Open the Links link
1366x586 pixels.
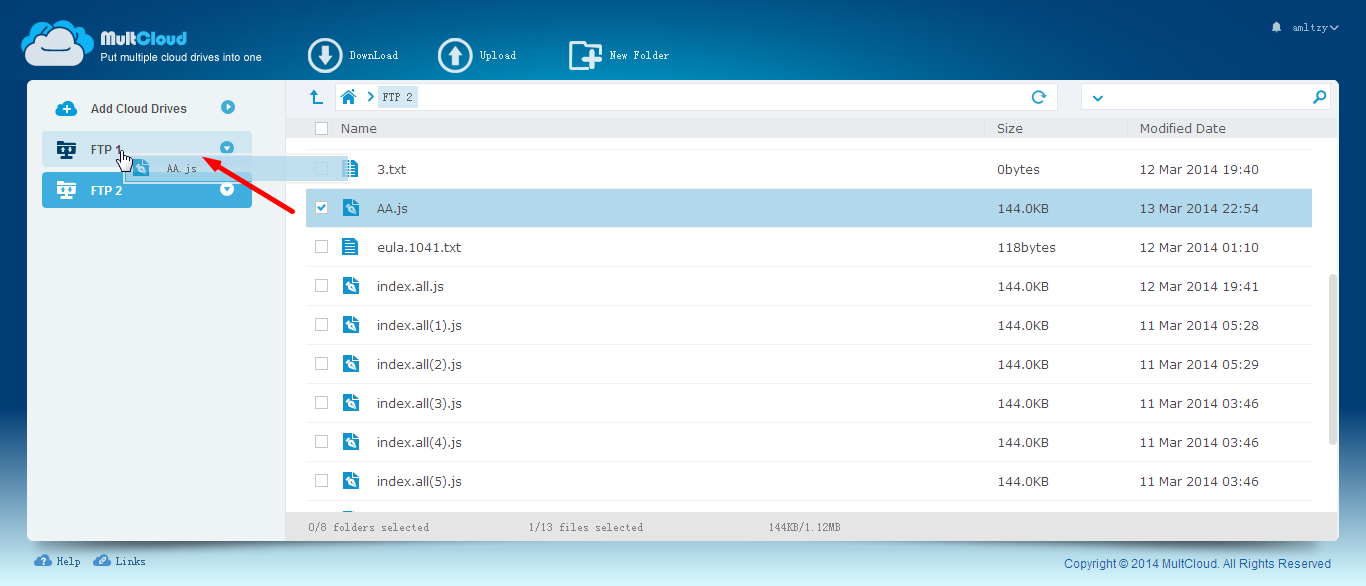click(130, 562)
